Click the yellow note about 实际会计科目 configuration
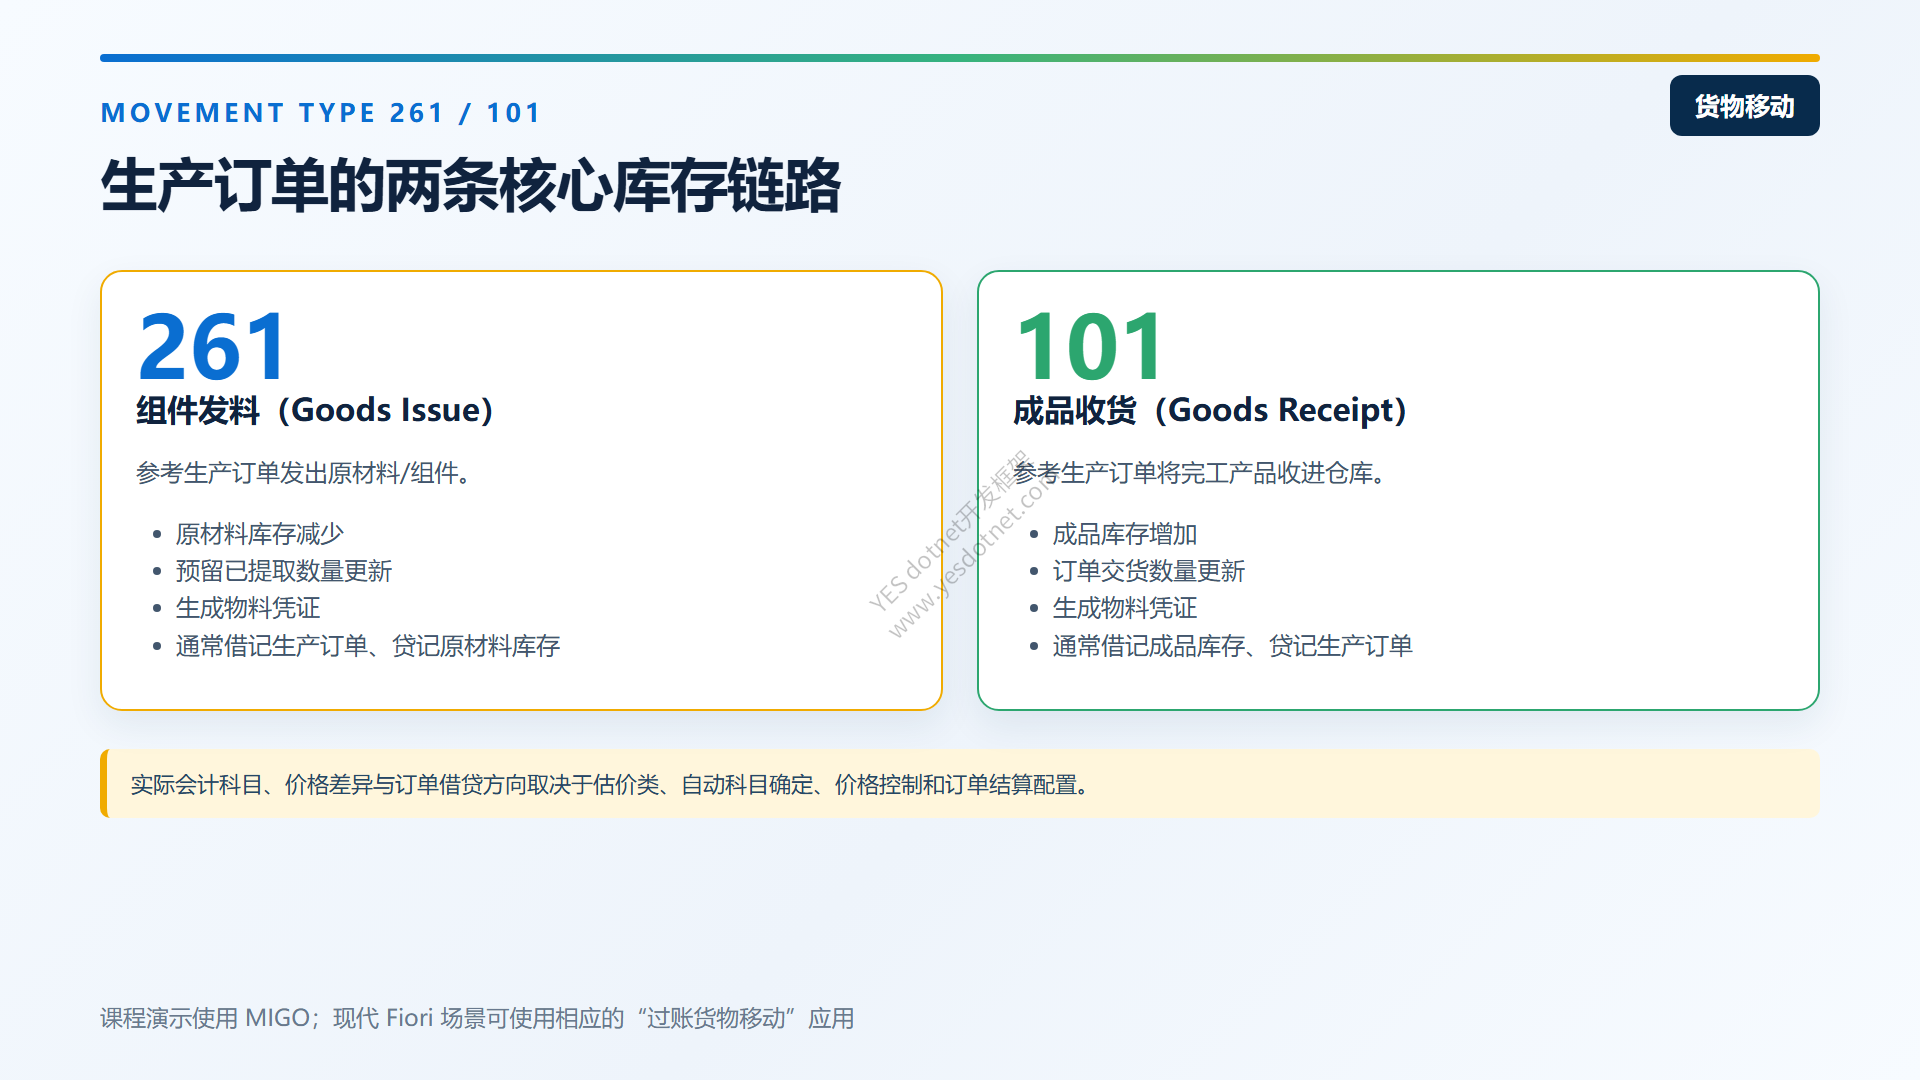This screenshot has width=1920, height=1080. pyautogui.click(x=960, y=784)
